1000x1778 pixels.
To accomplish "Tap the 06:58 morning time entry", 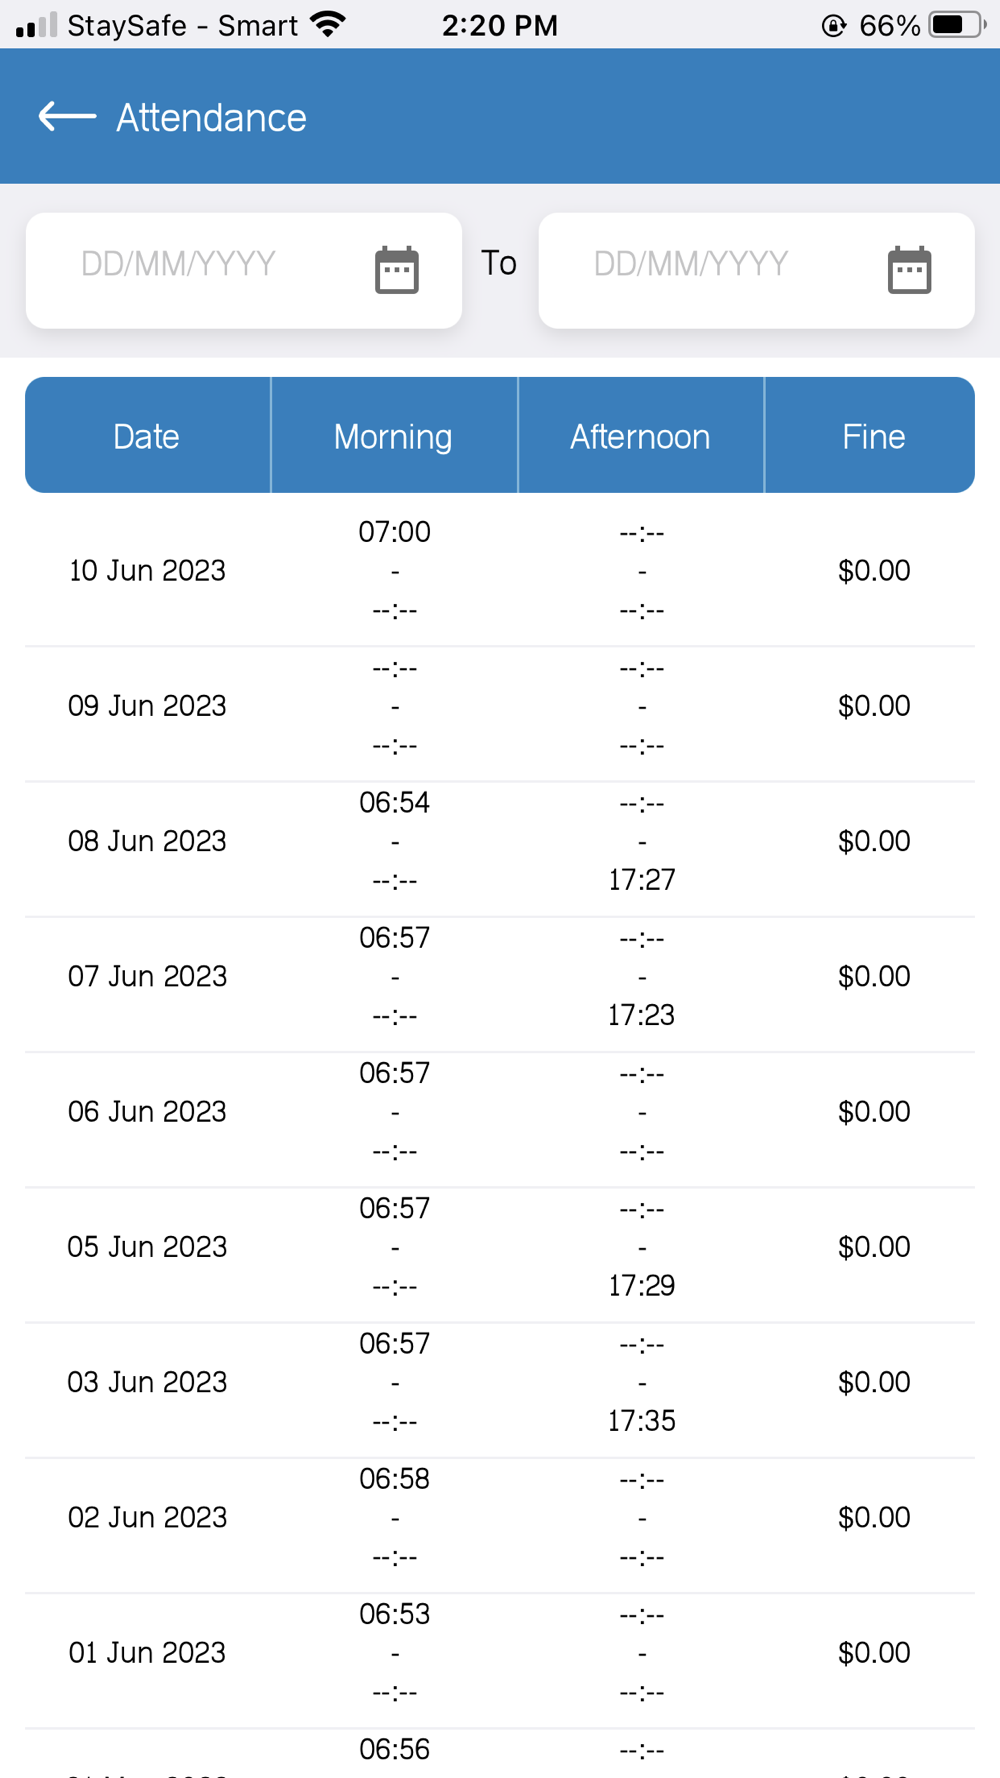I will (394, 1479).
